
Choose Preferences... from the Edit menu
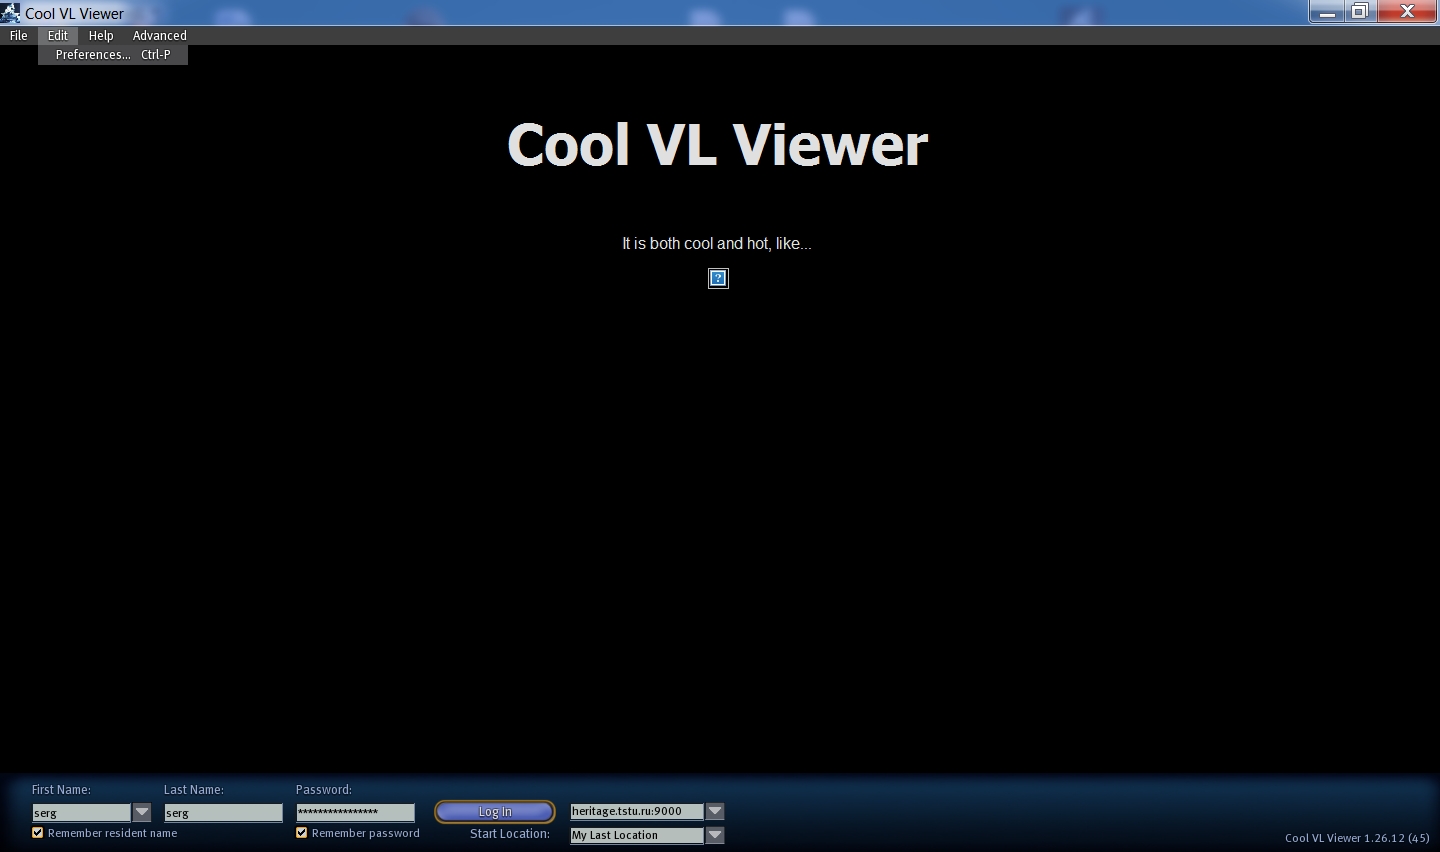coord(113,55)
